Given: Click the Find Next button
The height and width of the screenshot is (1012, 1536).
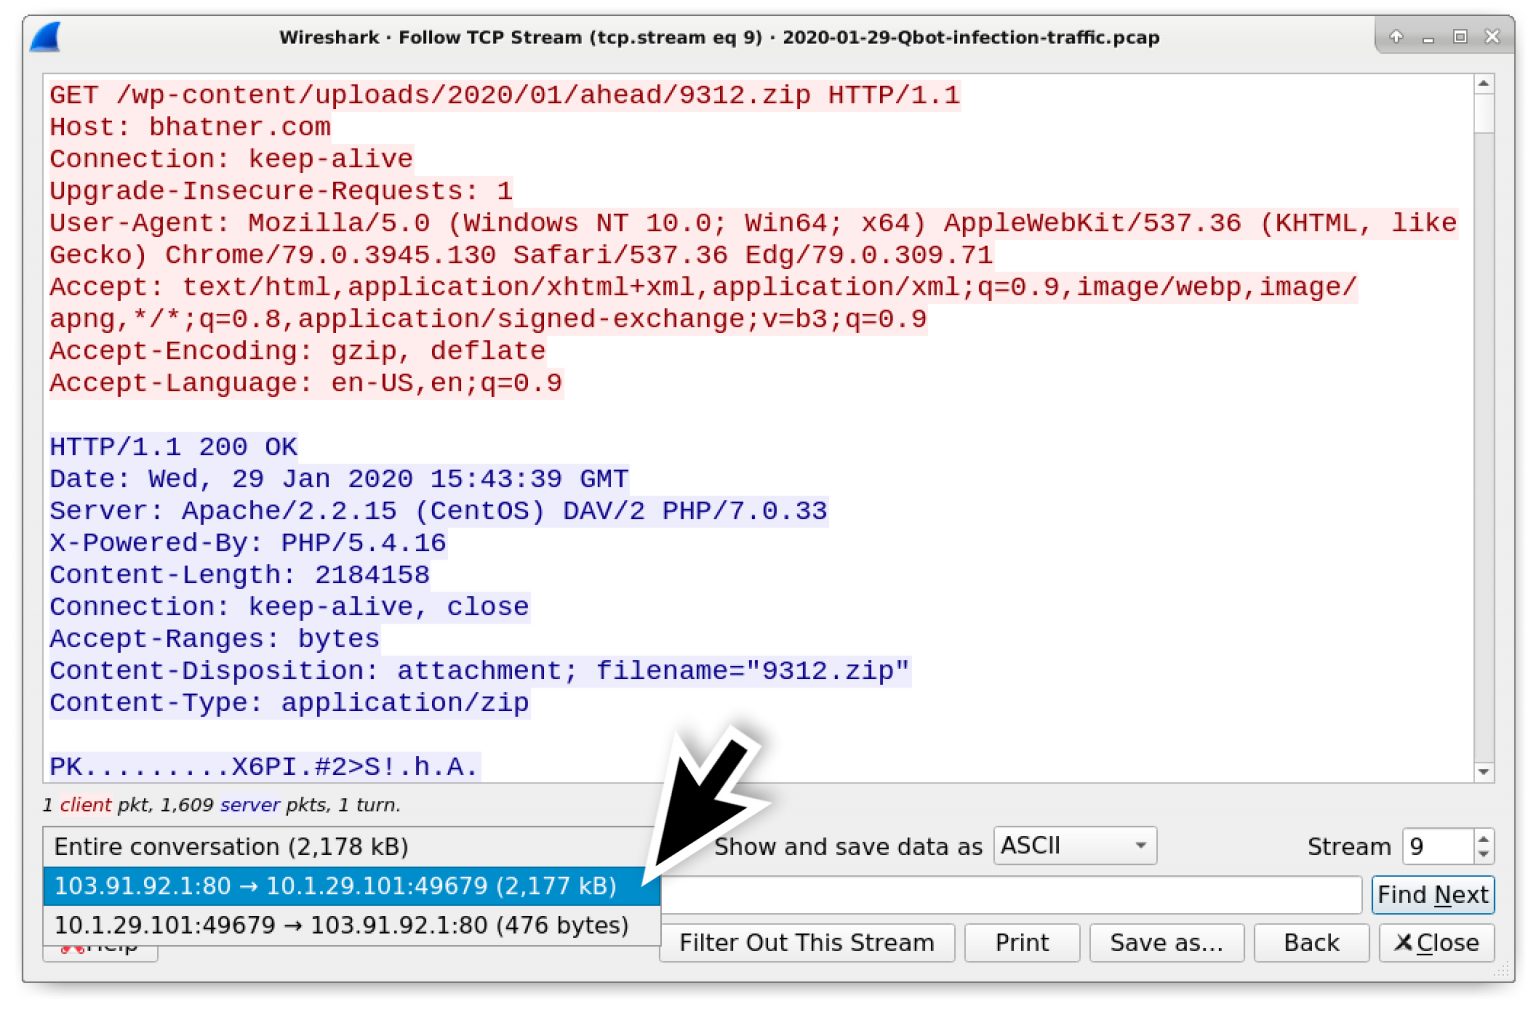Looking at the screenshot, I should coord(1433,895).
